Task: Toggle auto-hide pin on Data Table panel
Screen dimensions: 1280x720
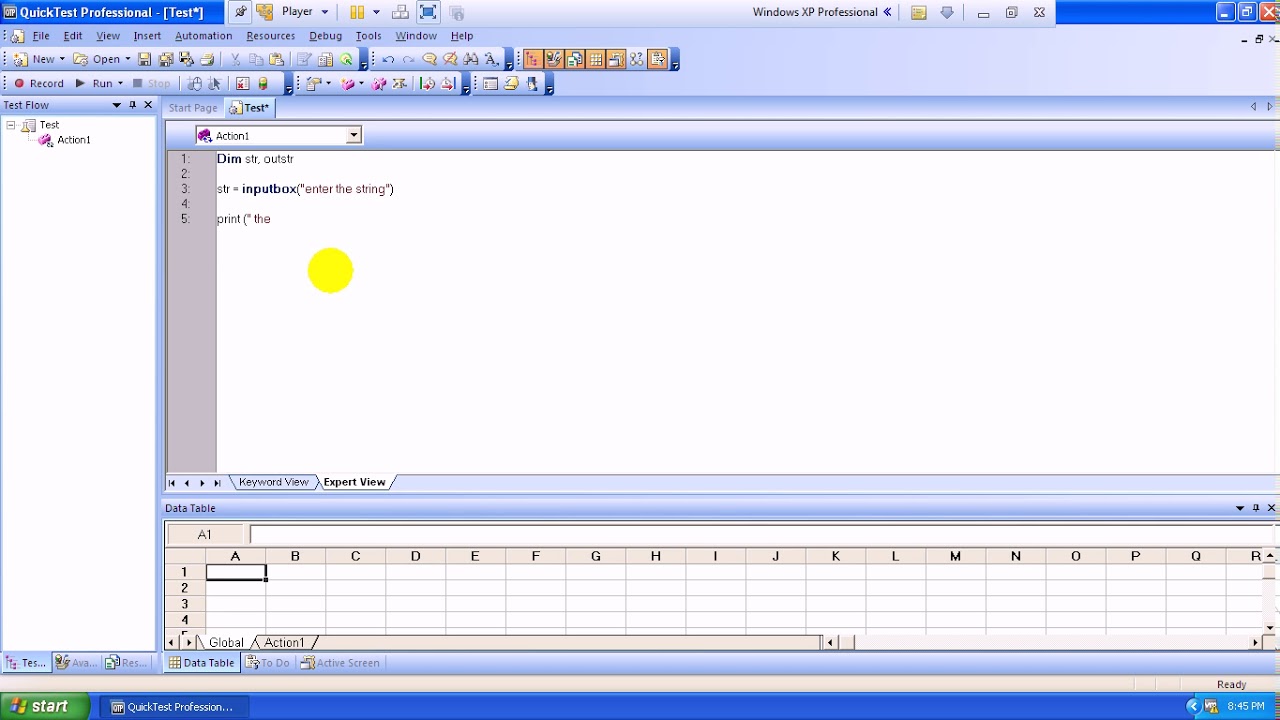Action: click(x=1256, y=508)
